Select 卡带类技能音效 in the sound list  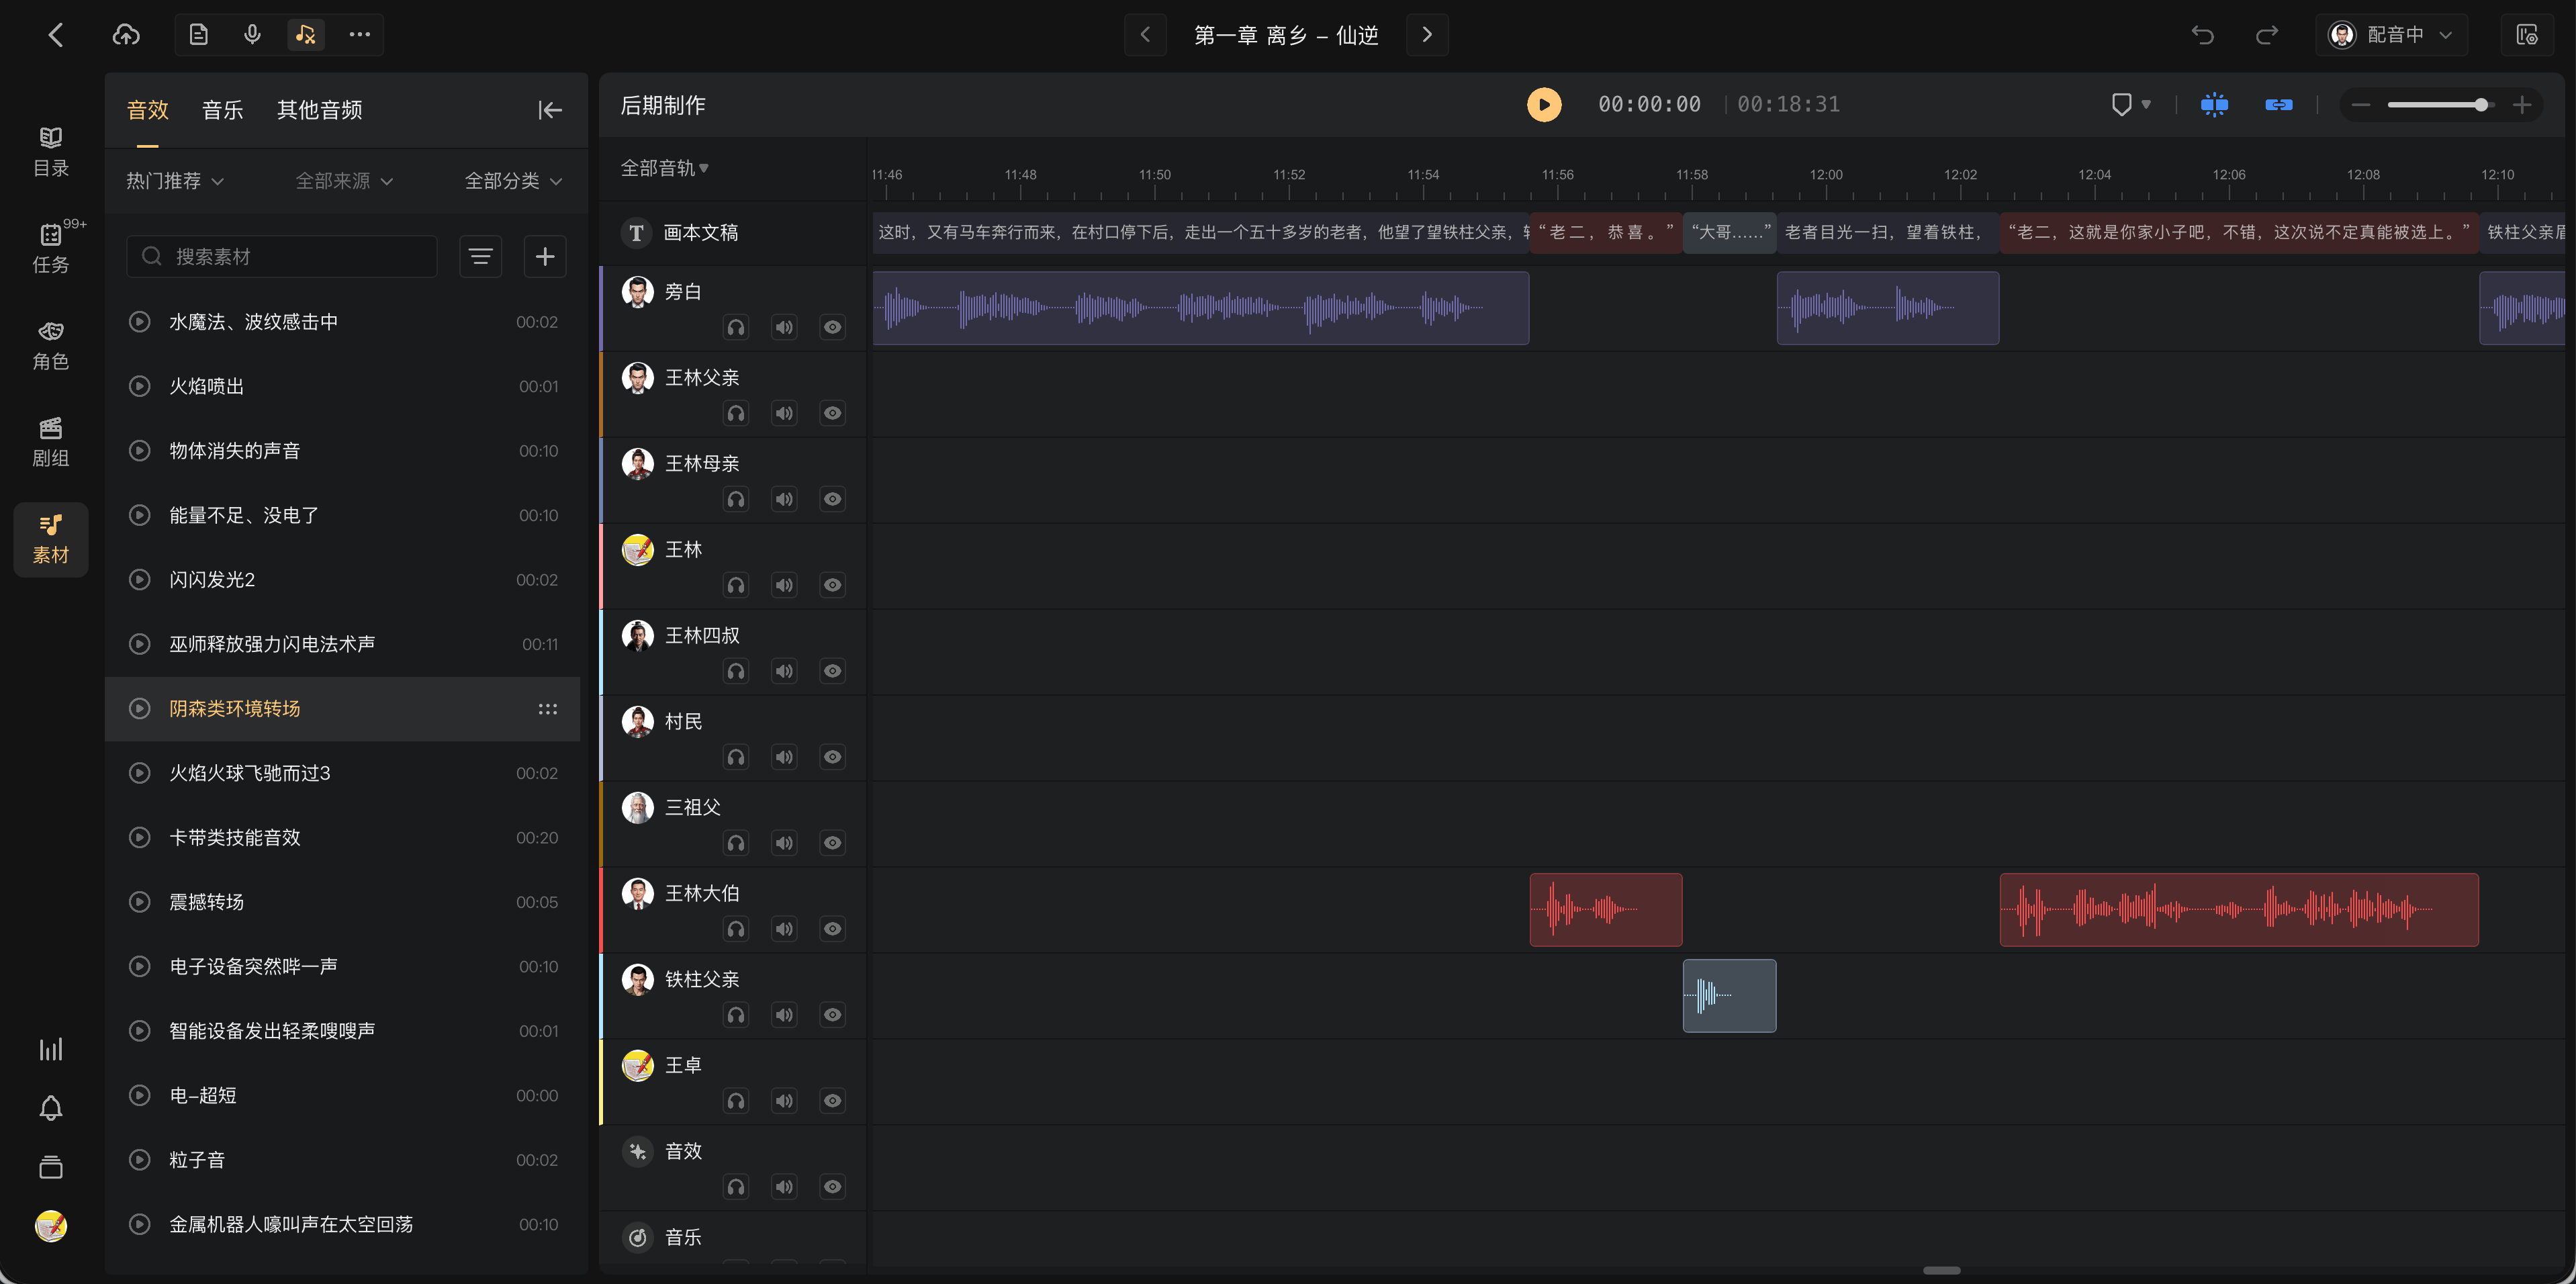[x=342, y=838]
